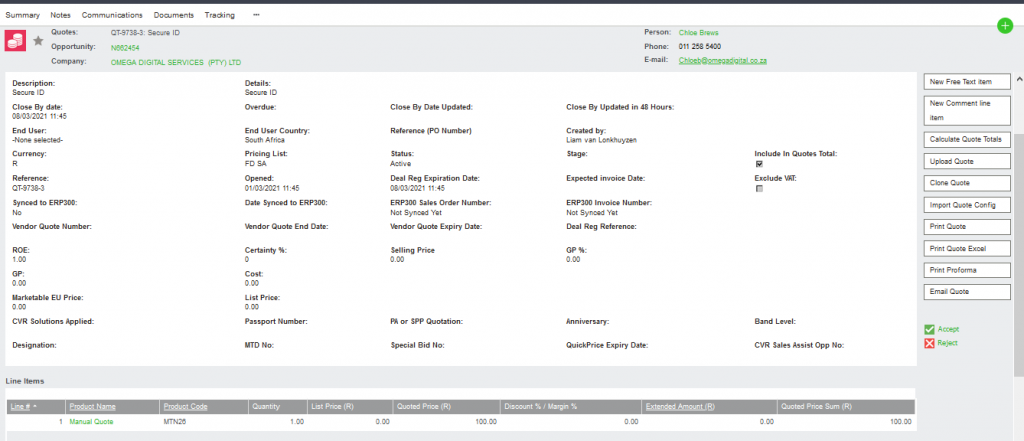This screenshot has height=441, width=1024.
Task: Open the more tabs ellipsis menu
Action: tap(257, 15)
